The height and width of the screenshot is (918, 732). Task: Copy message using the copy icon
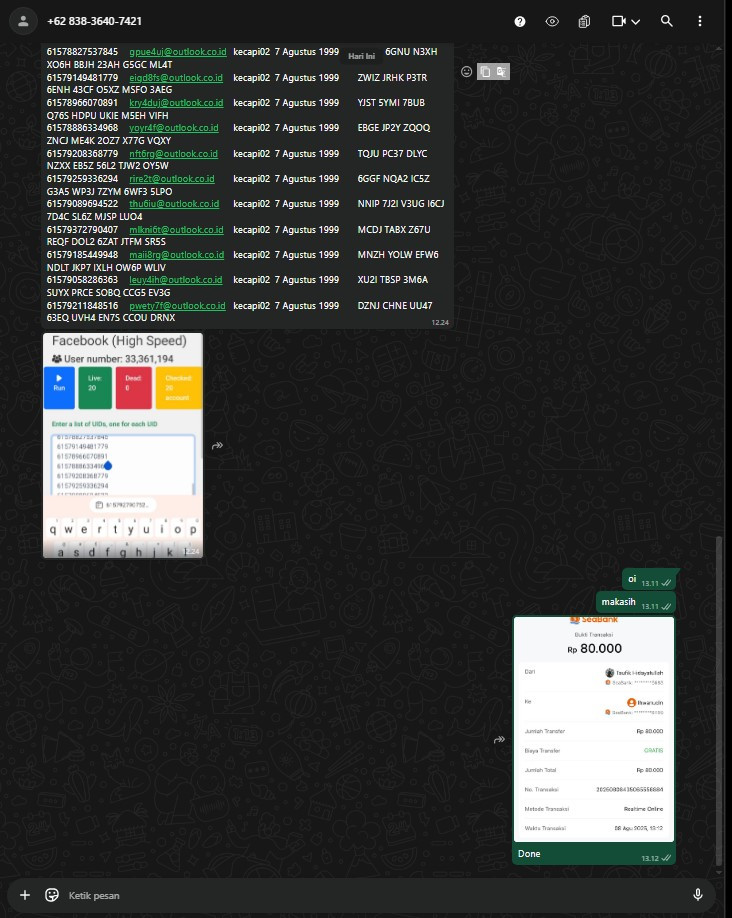485,71
